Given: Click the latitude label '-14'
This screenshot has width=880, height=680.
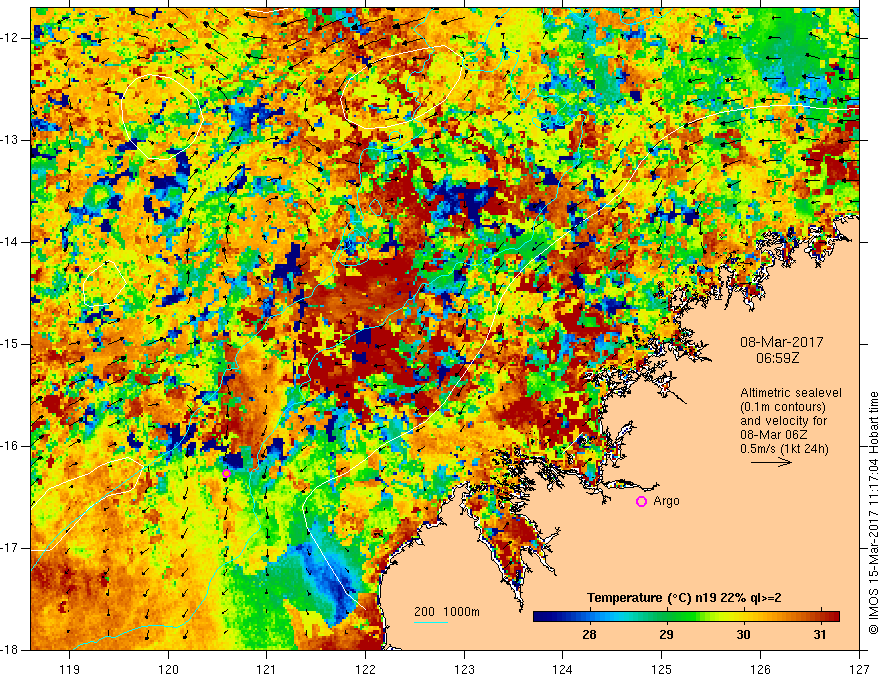Looking at the screenshot, I should (10, 242).
